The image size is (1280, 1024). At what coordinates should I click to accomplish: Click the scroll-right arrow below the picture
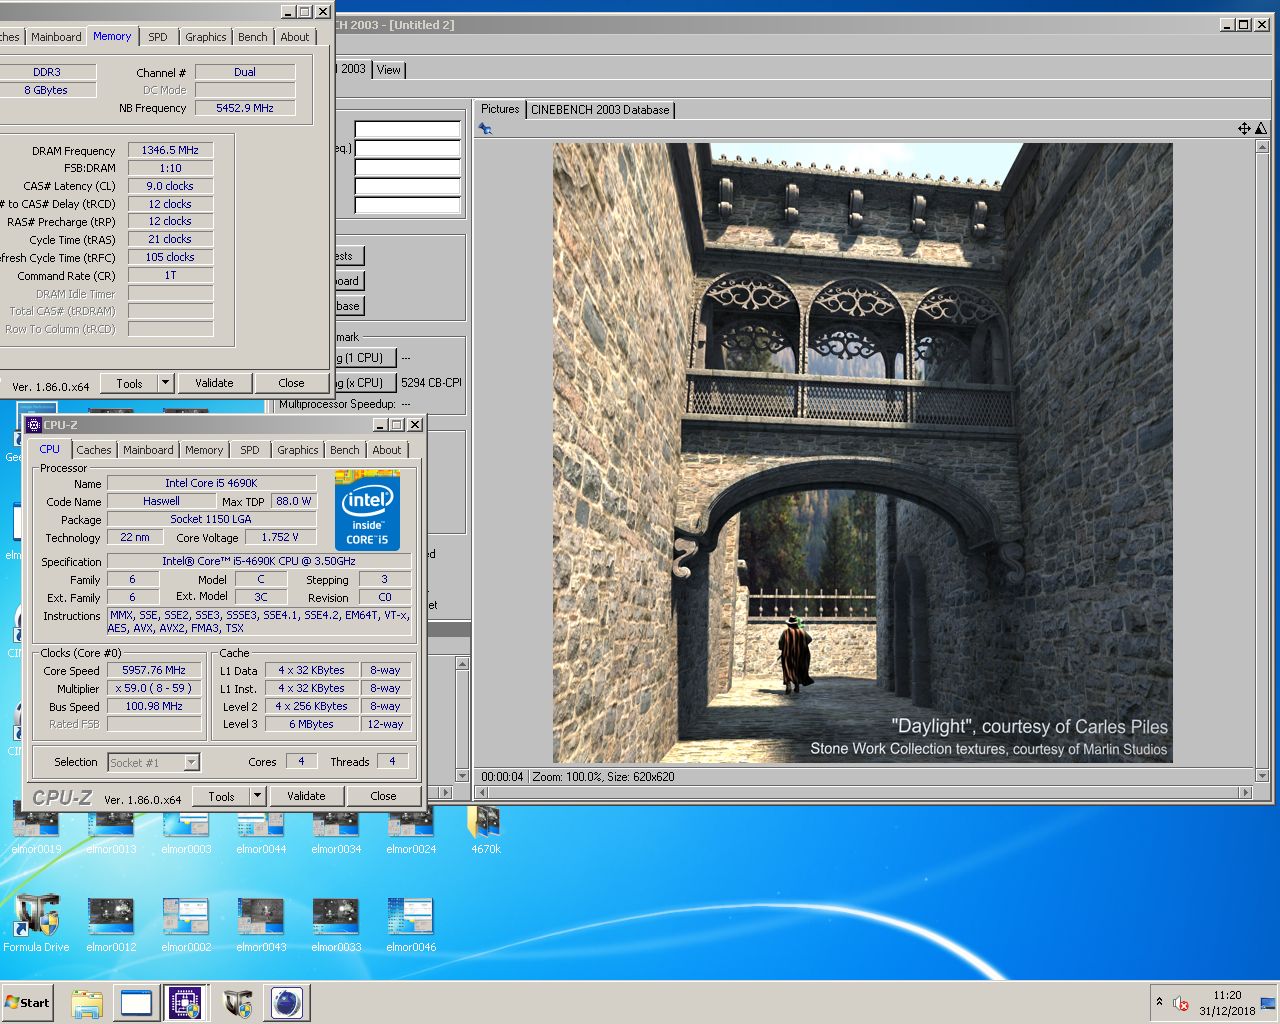(1246, 792)
